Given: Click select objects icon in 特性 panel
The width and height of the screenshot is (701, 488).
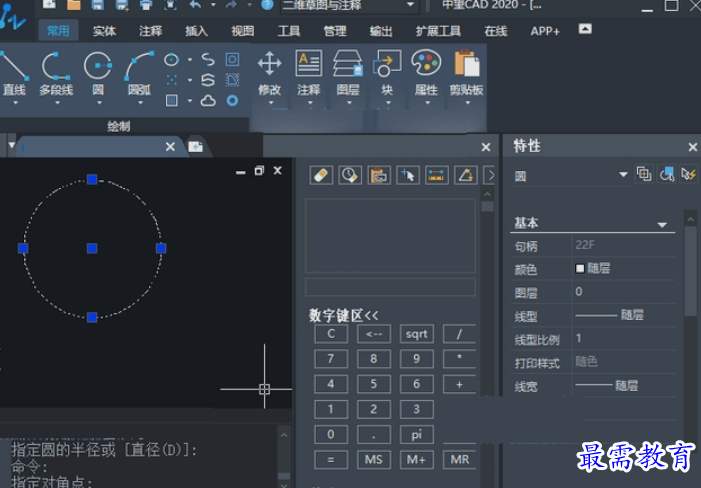Looking at the screenshot, I should (667, 174).
